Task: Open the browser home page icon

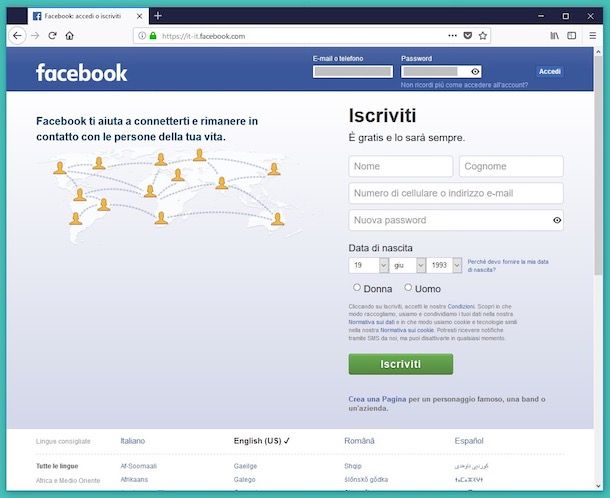Action: coord(70,36)
